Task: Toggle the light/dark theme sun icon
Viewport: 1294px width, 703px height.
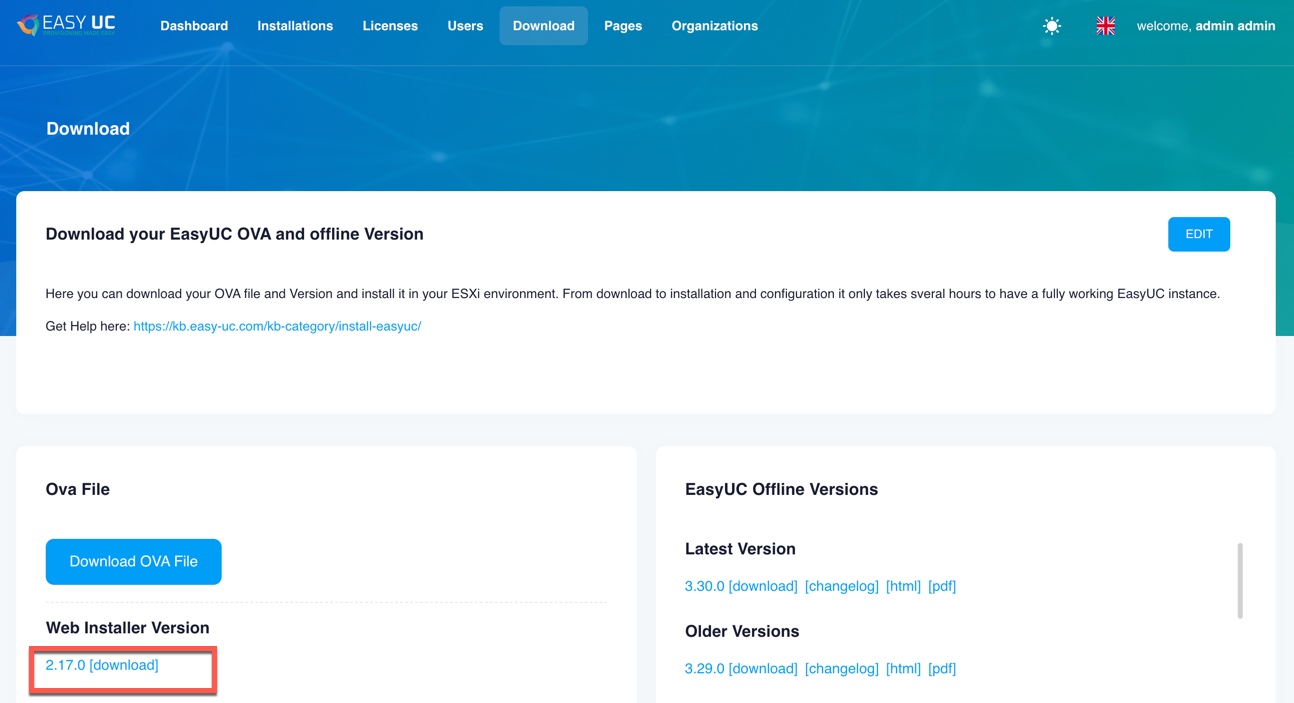Action: [x=1051, y=26]
